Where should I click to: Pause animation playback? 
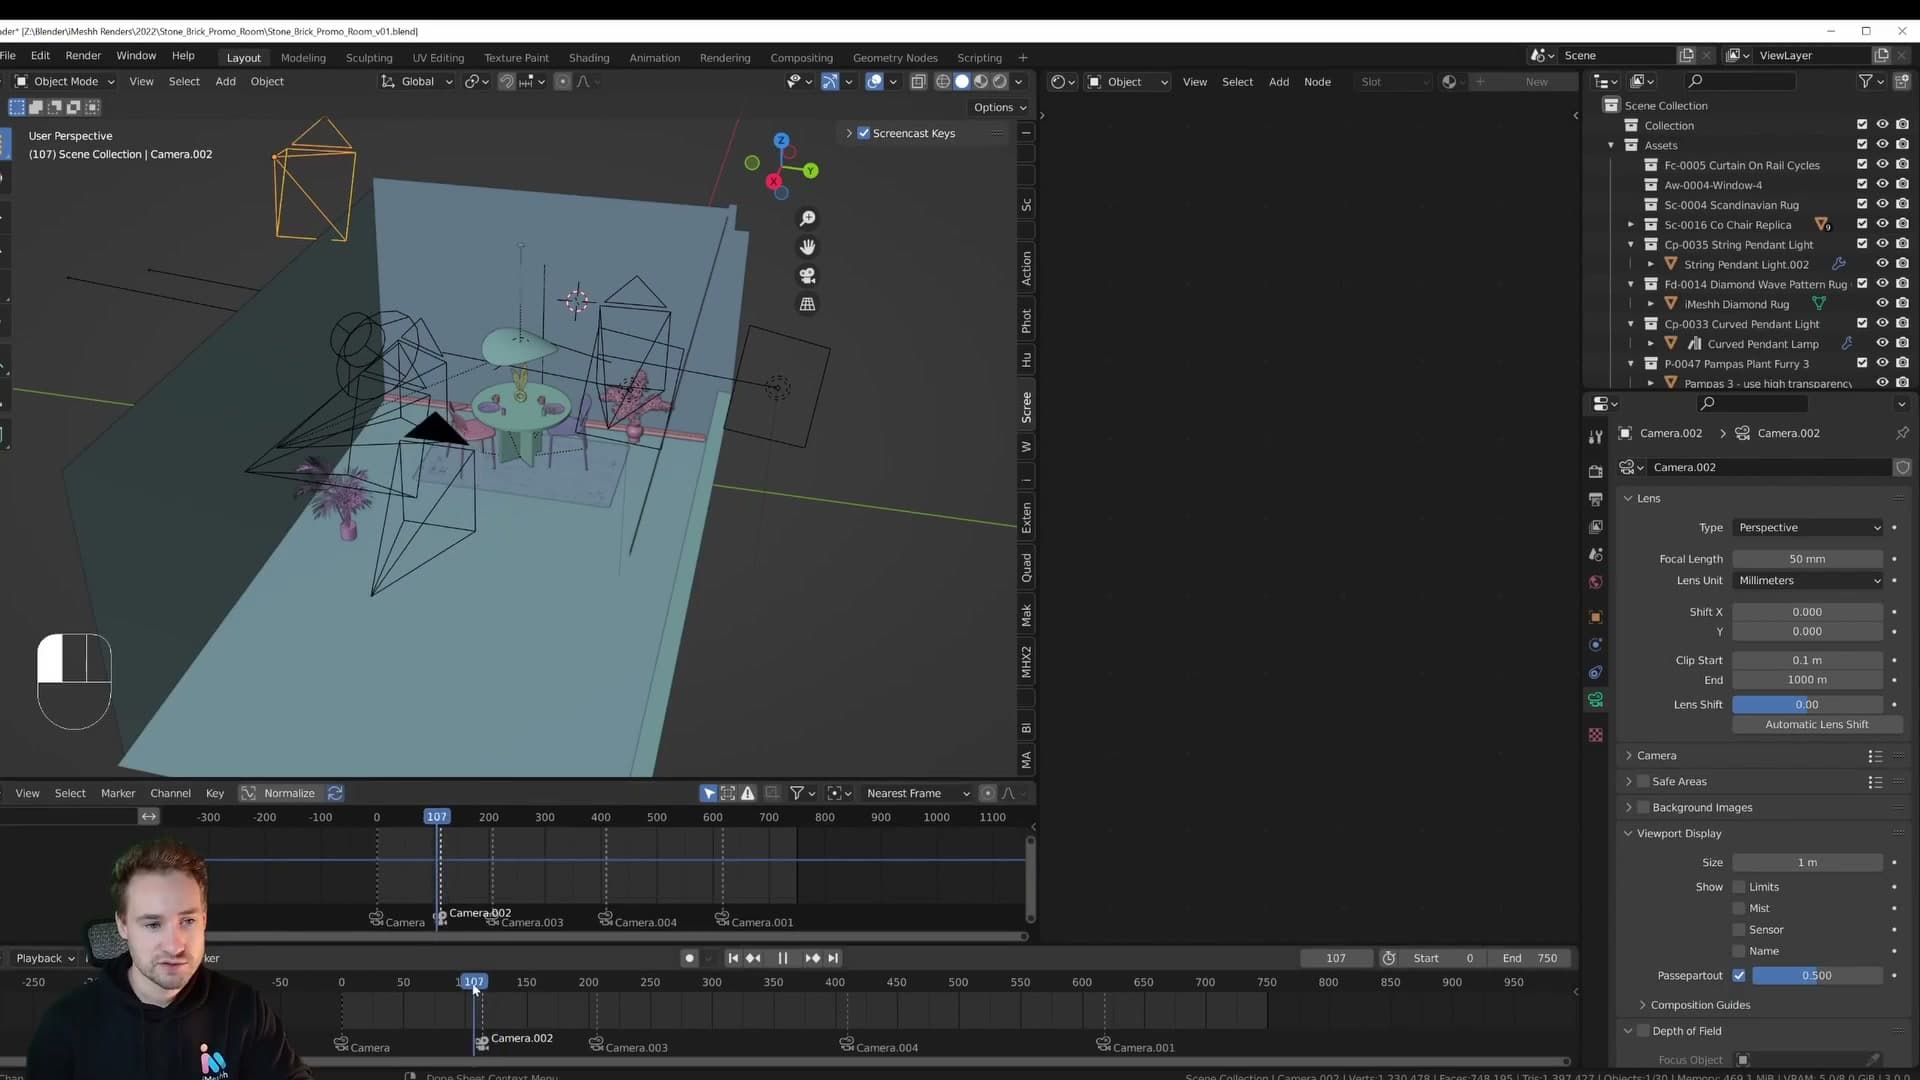tap(783, 958)
